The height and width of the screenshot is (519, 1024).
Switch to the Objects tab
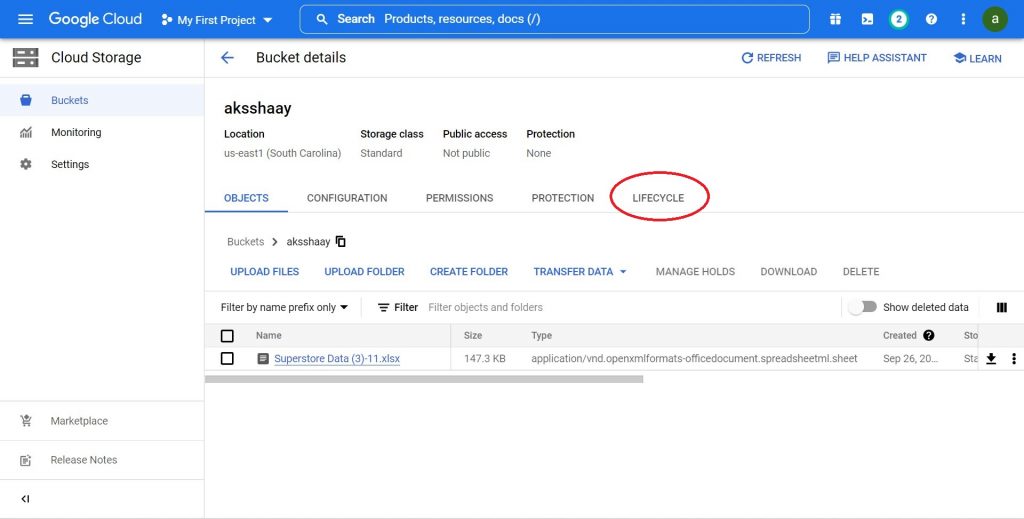246,198
